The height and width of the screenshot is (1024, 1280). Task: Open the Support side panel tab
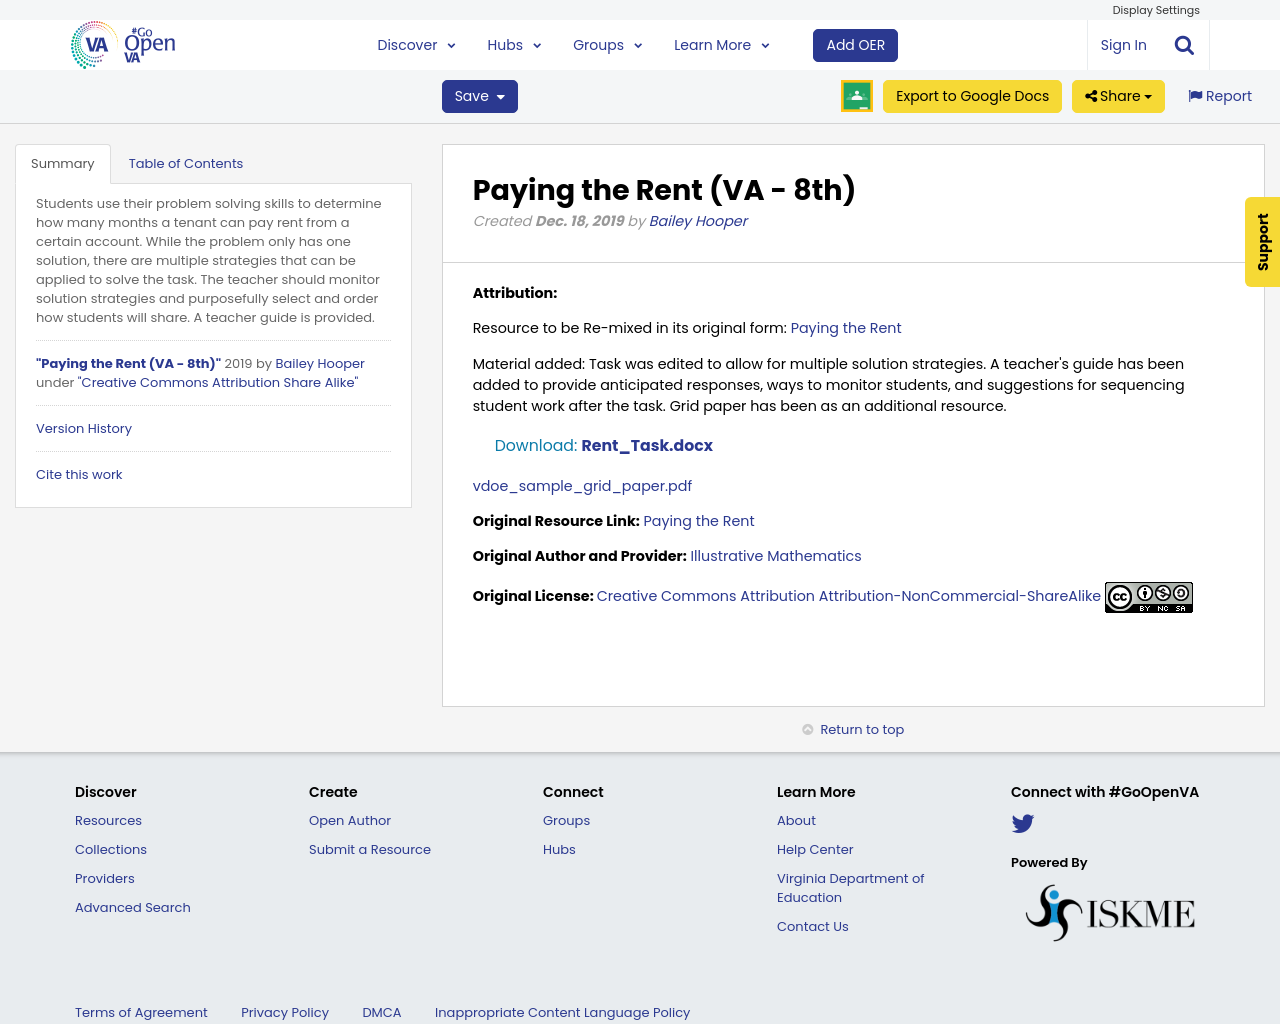1261,242
